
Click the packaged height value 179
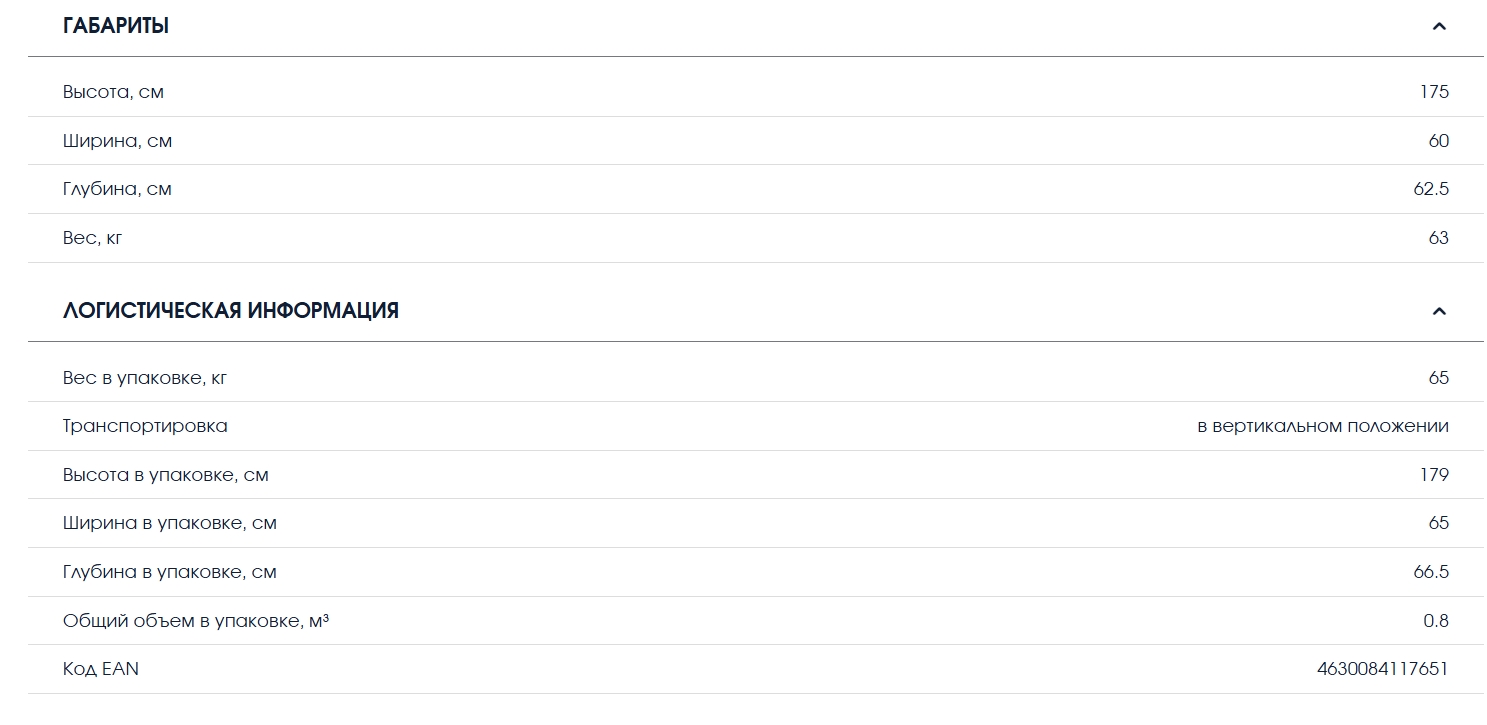point(1434,475)
